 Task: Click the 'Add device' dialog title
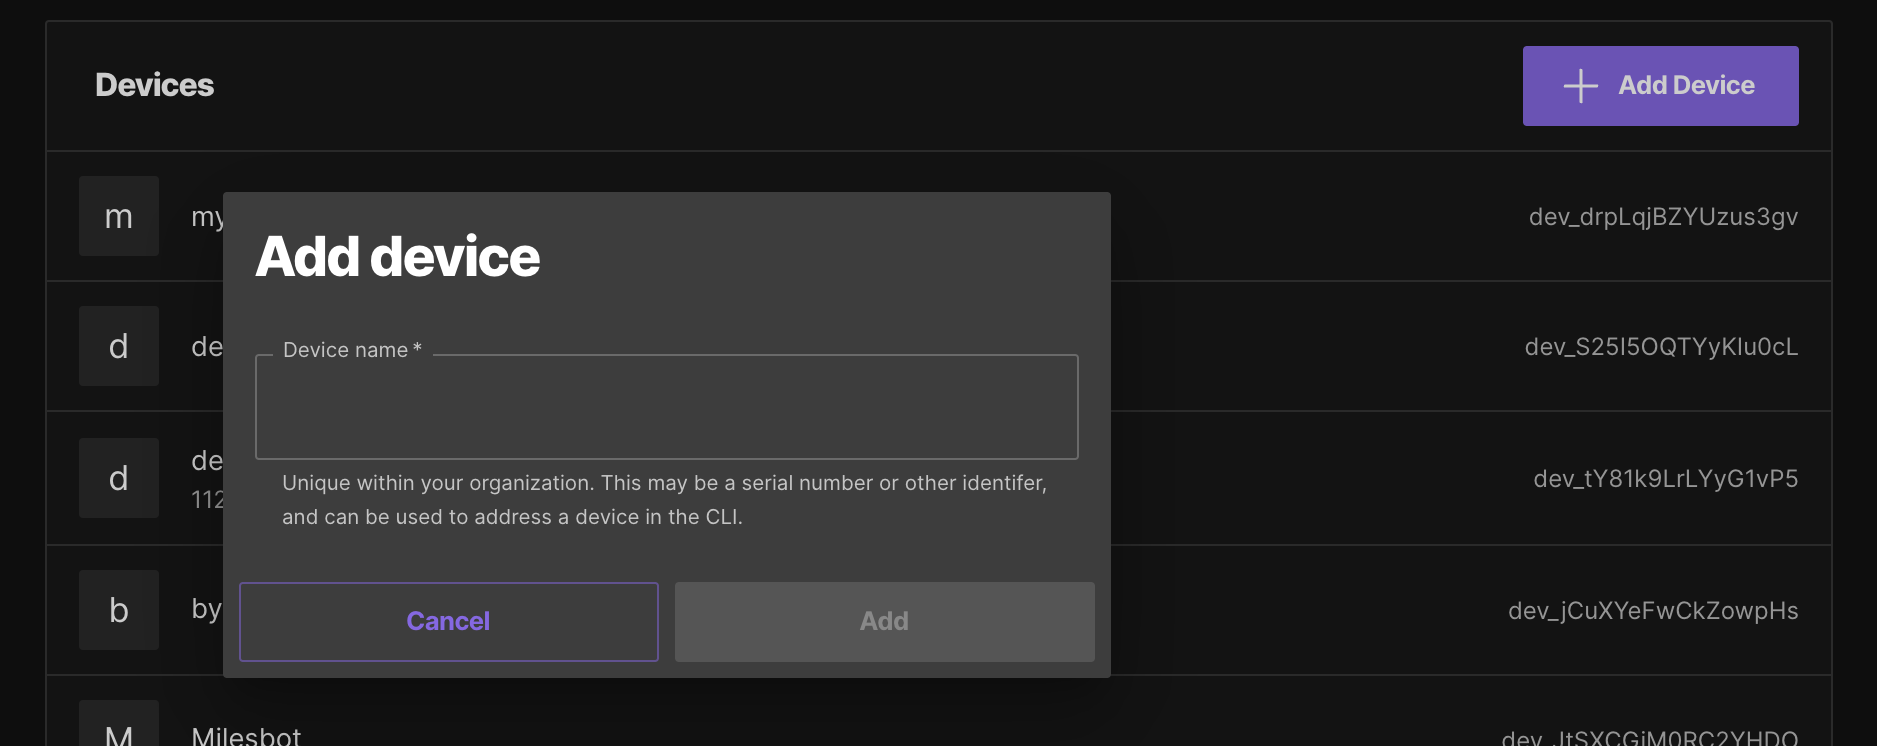pos(397,257)
